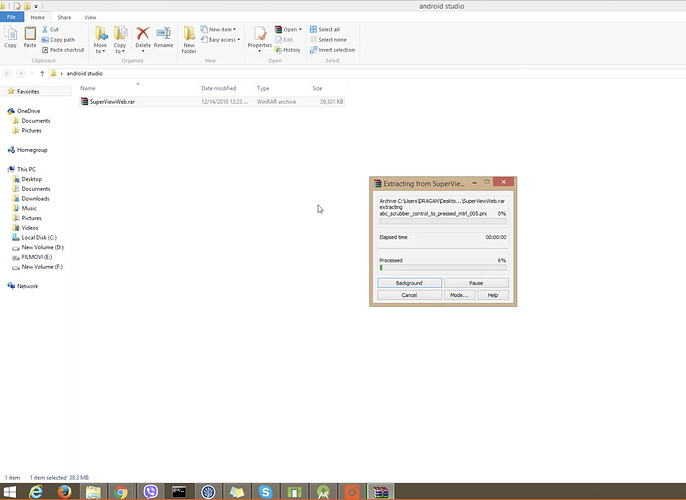Open the Windows Start button

10,492
